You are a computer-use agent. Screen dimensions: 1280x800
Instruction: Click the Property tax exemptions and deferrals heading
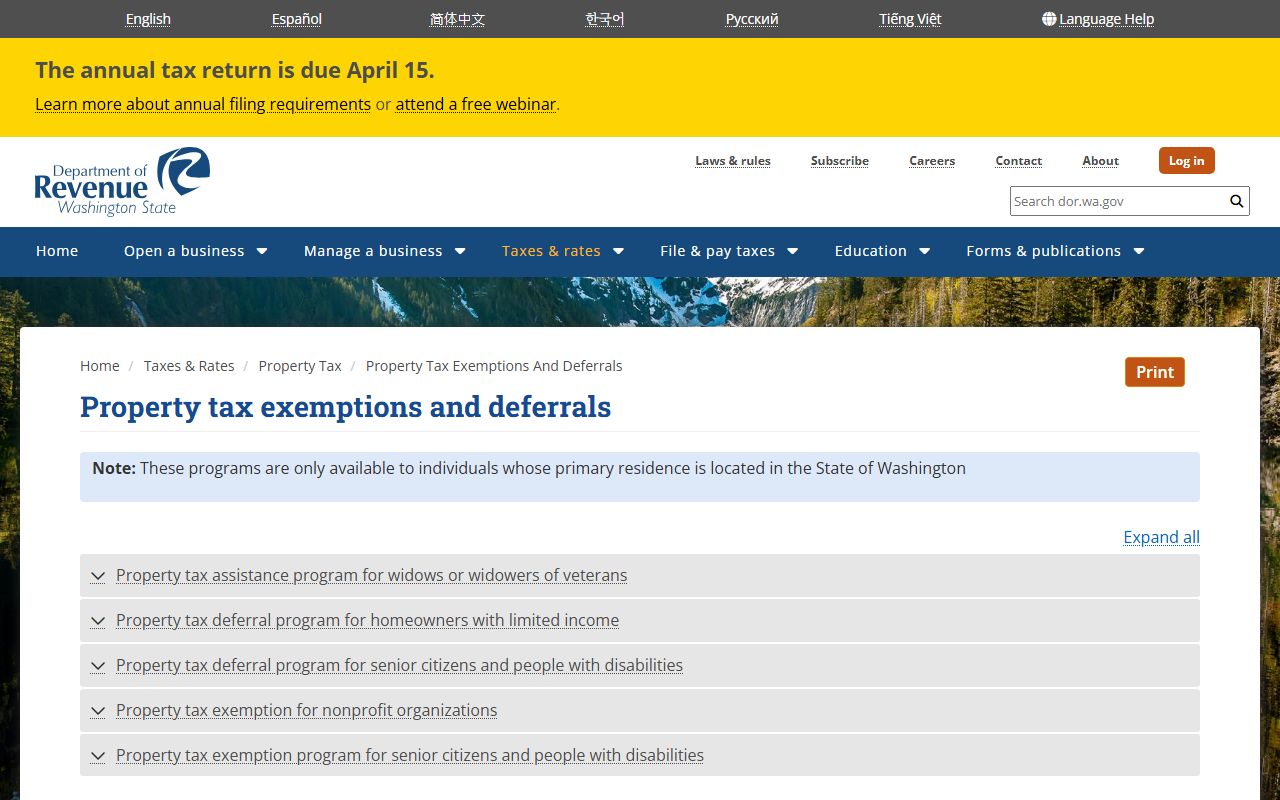(x=345, y=407)
